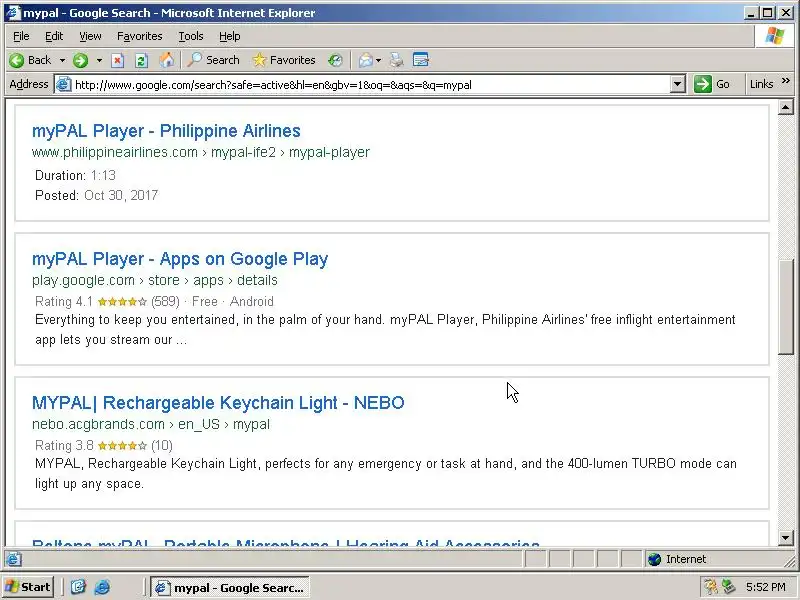Open the myPAL Player - Apps on Google Play link

click(x=180, y=259)
